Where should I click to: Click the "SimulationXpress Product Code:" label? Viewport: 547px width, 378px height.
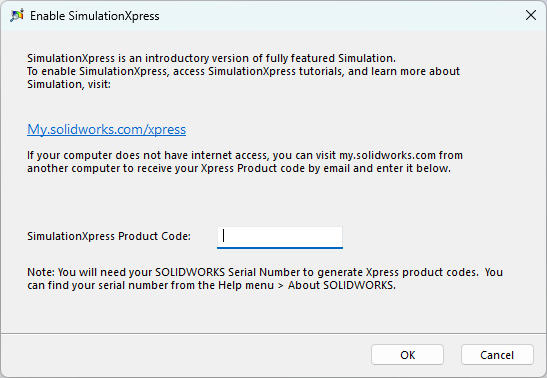(109, 236)
